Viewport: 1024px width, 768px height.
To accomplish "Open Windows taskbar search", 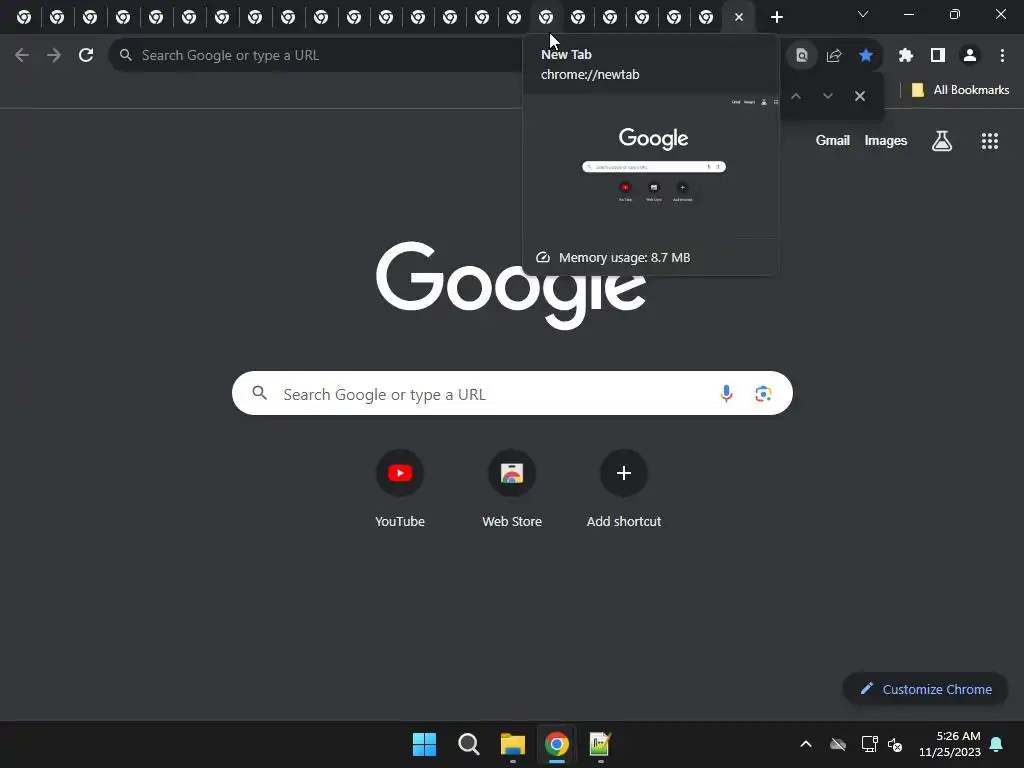I will click(x=469, y=744).
